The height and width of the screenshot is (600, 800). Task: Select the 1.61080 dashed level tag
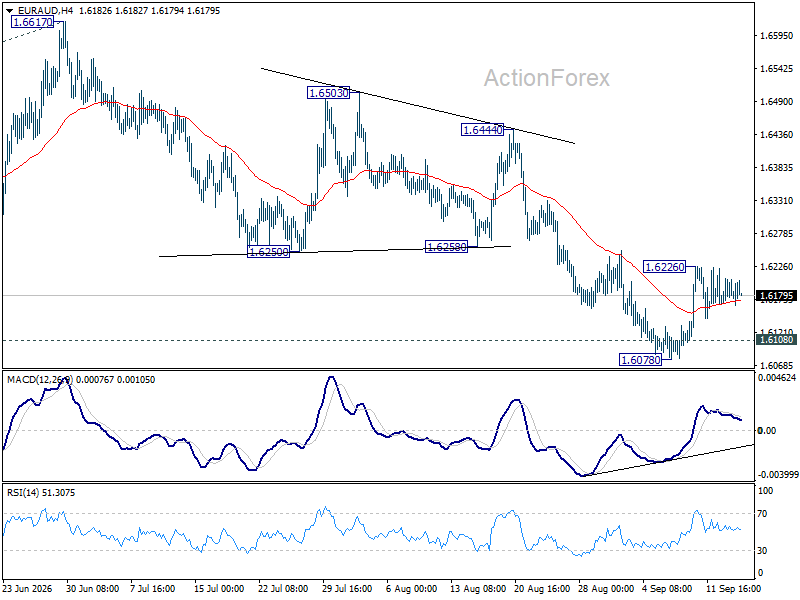point(776,340)
